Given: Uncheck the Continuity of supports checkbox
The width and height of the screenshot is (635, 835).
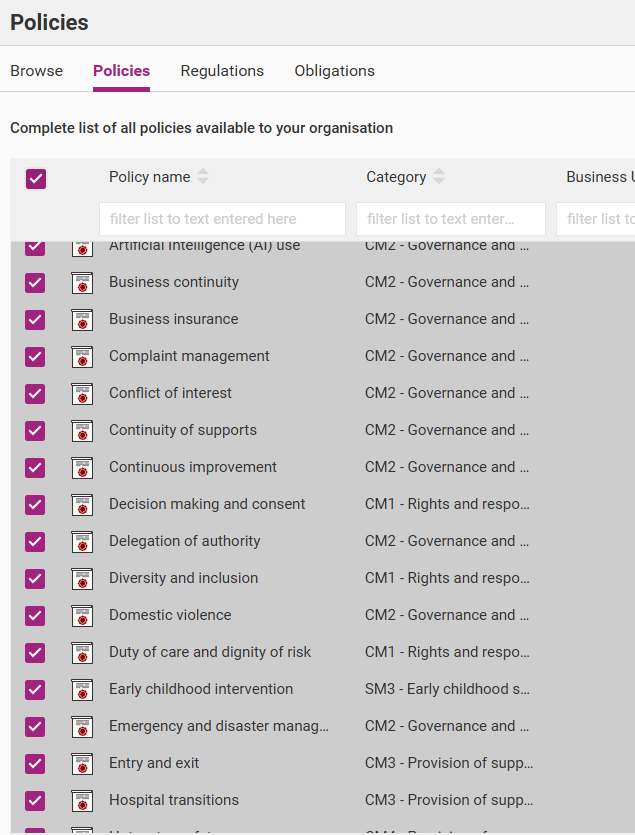Looking at the screenshot, I should pyautogui.click(x=35, y=431).
